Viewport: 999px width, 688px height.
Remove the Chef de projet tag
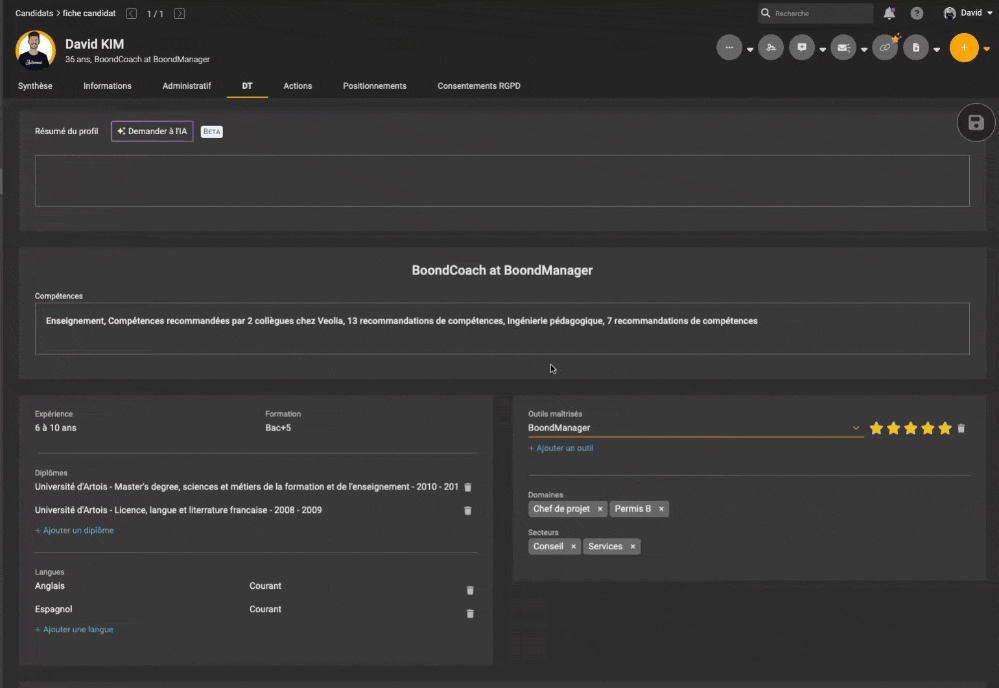[x=600, y=509]
